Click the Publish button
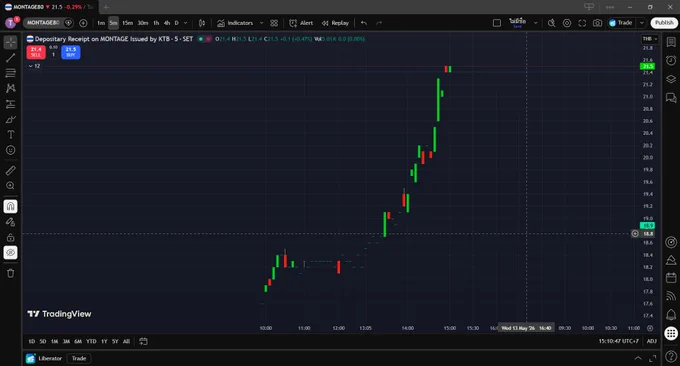The image size is (680, 366). click(x=664, y=23)
